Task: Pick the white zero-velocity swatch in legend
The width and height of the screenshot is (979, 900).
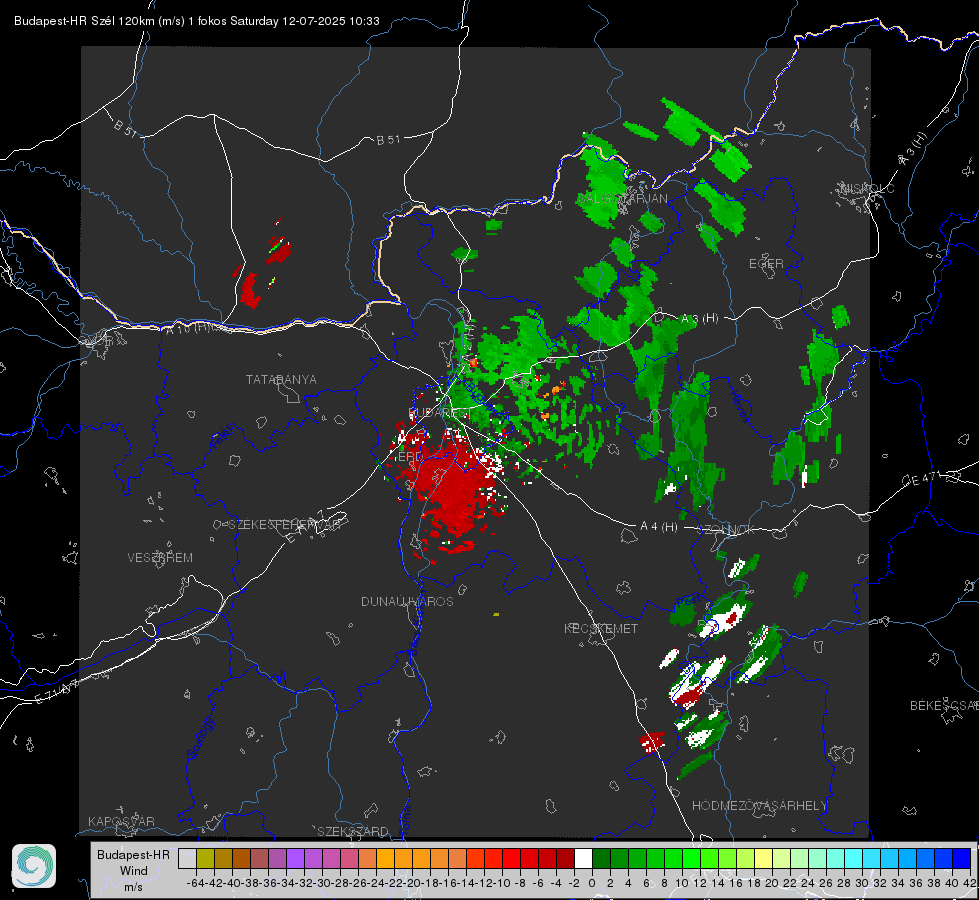Action: coord(583,858)
